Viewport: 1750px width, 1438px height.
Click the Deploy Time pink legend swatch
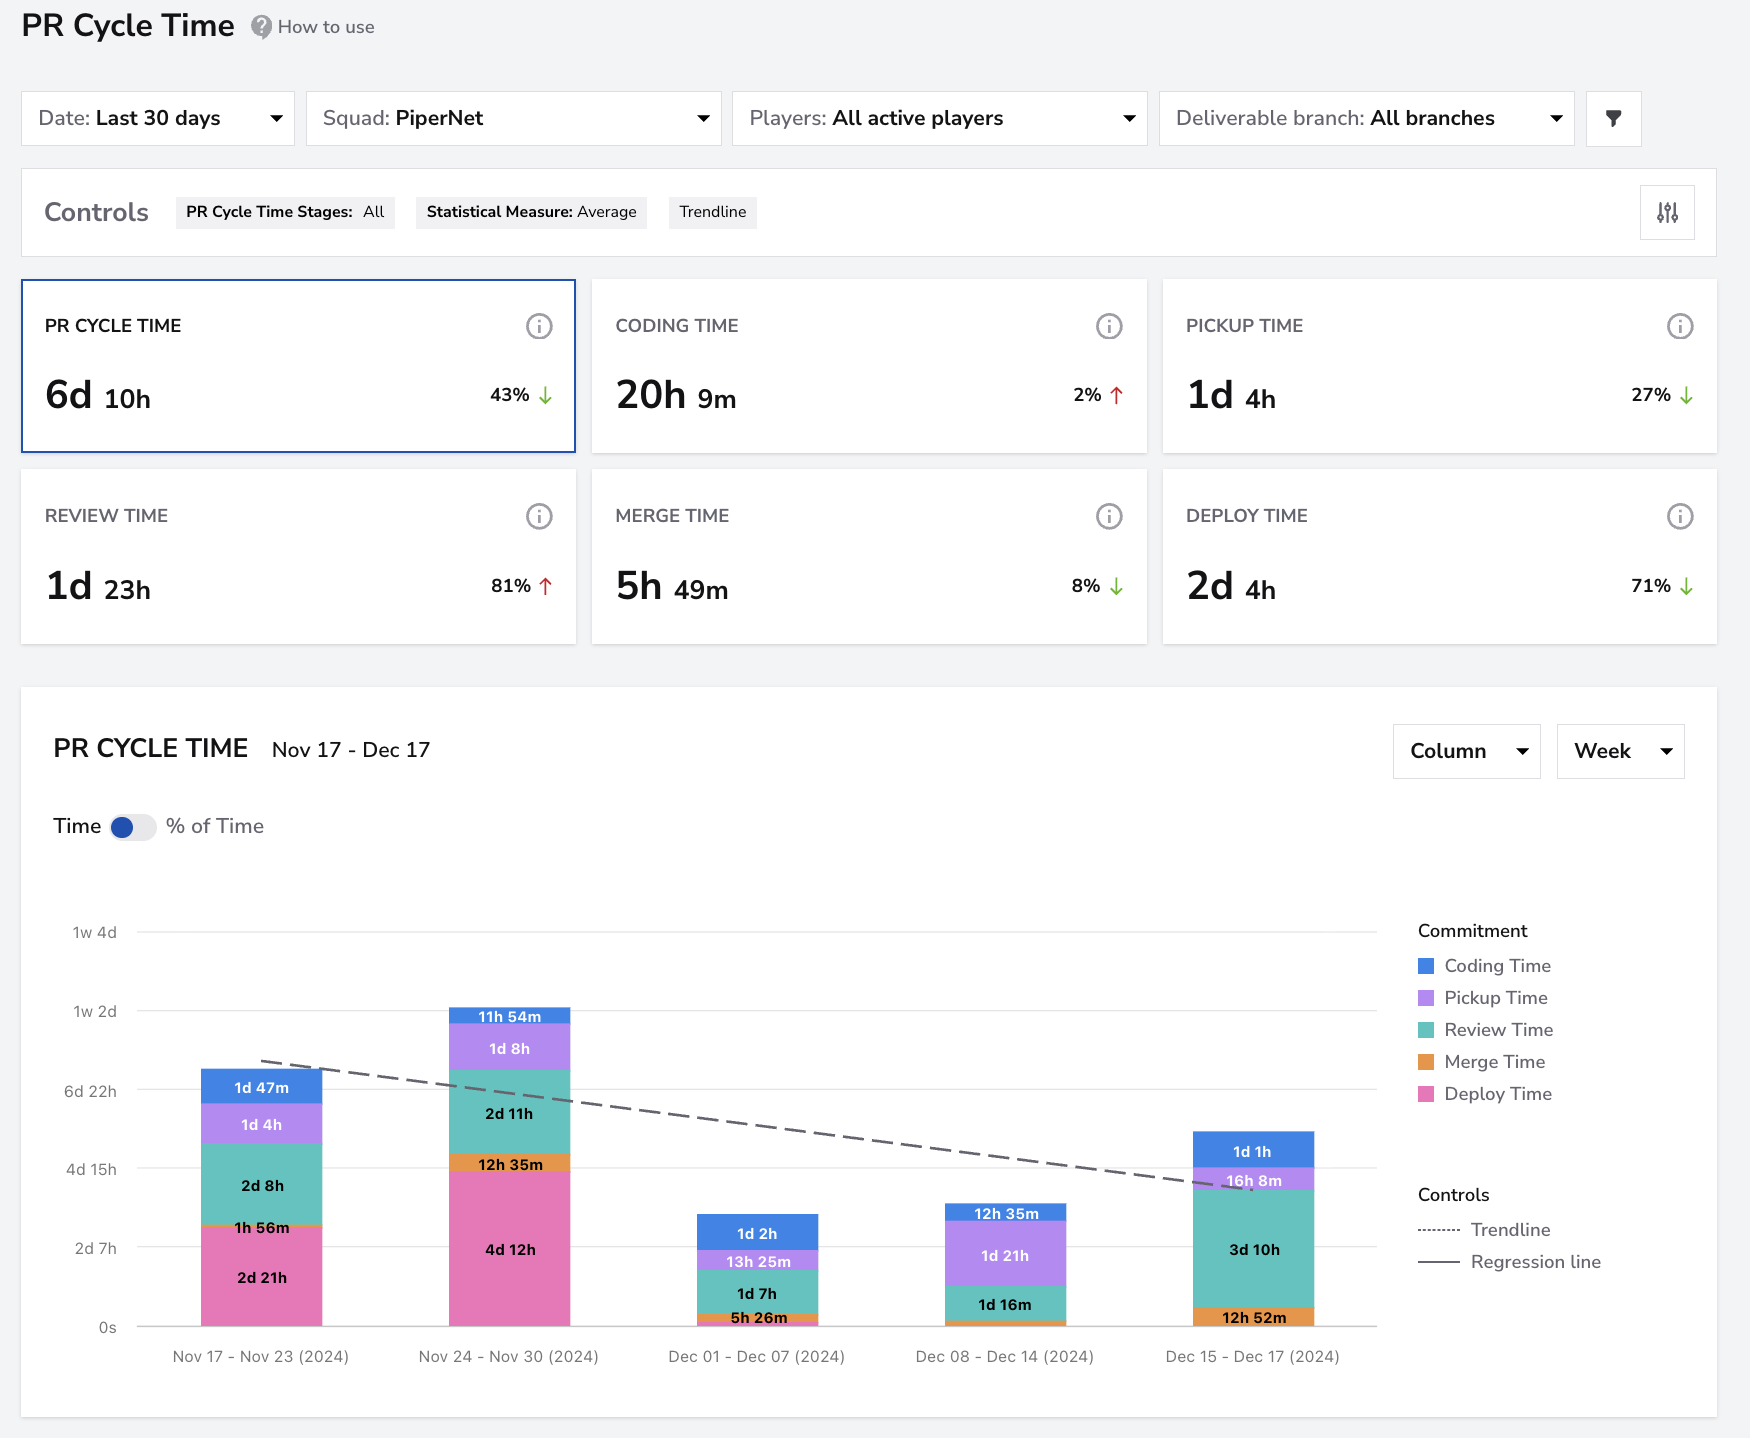1426,1094
